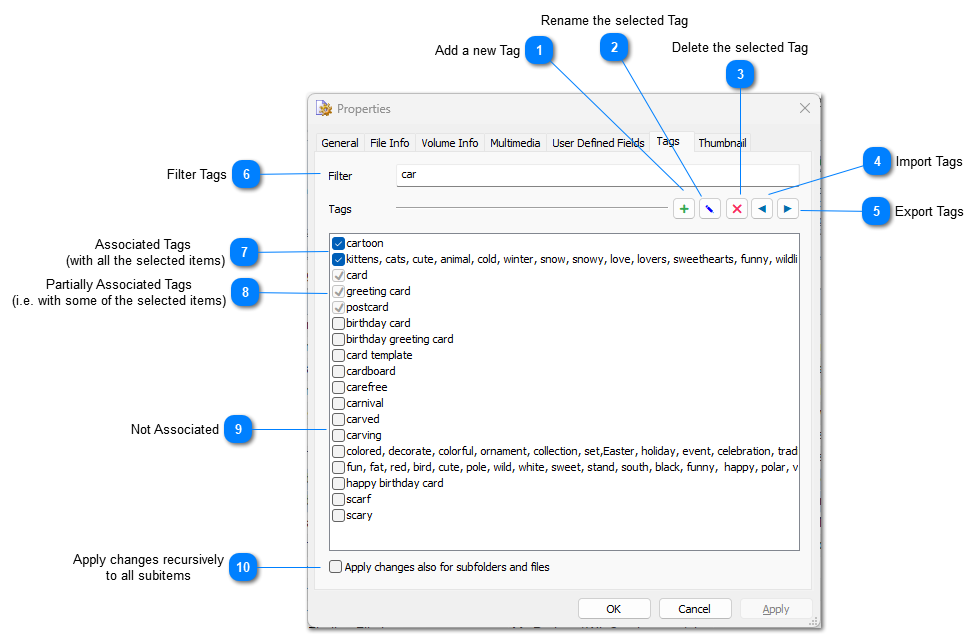Click the Rename selected Tag pencil icon
The height and width of the screenshot is (637, 980).
point(710,209)
